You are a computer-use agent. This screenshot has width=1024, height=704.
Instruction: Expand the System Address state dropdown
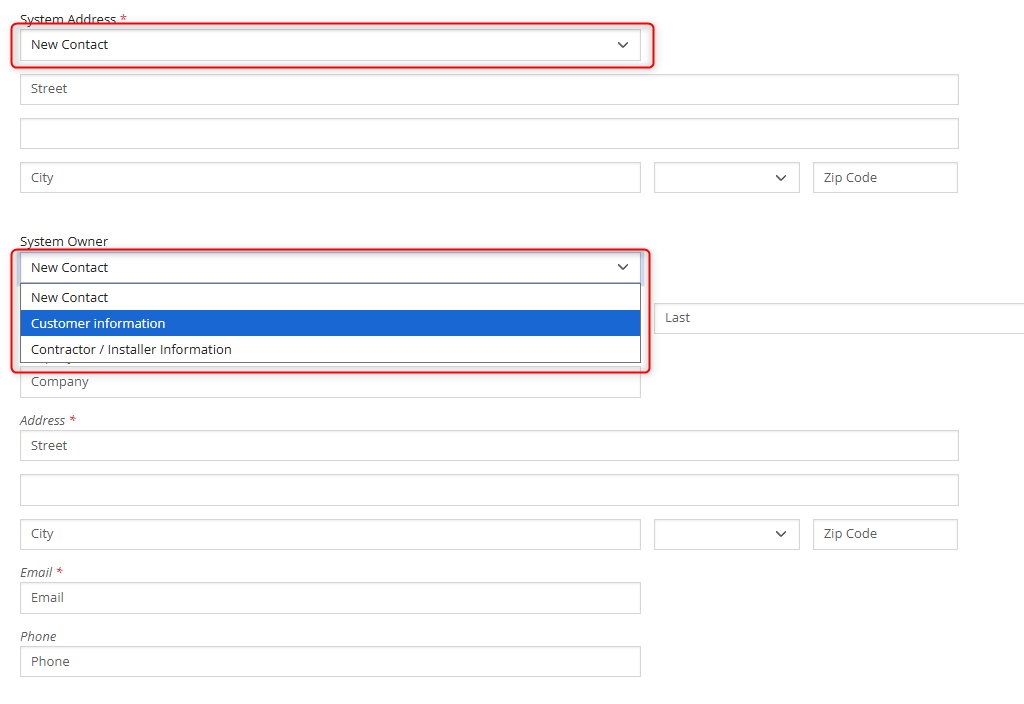pos(727,178)
